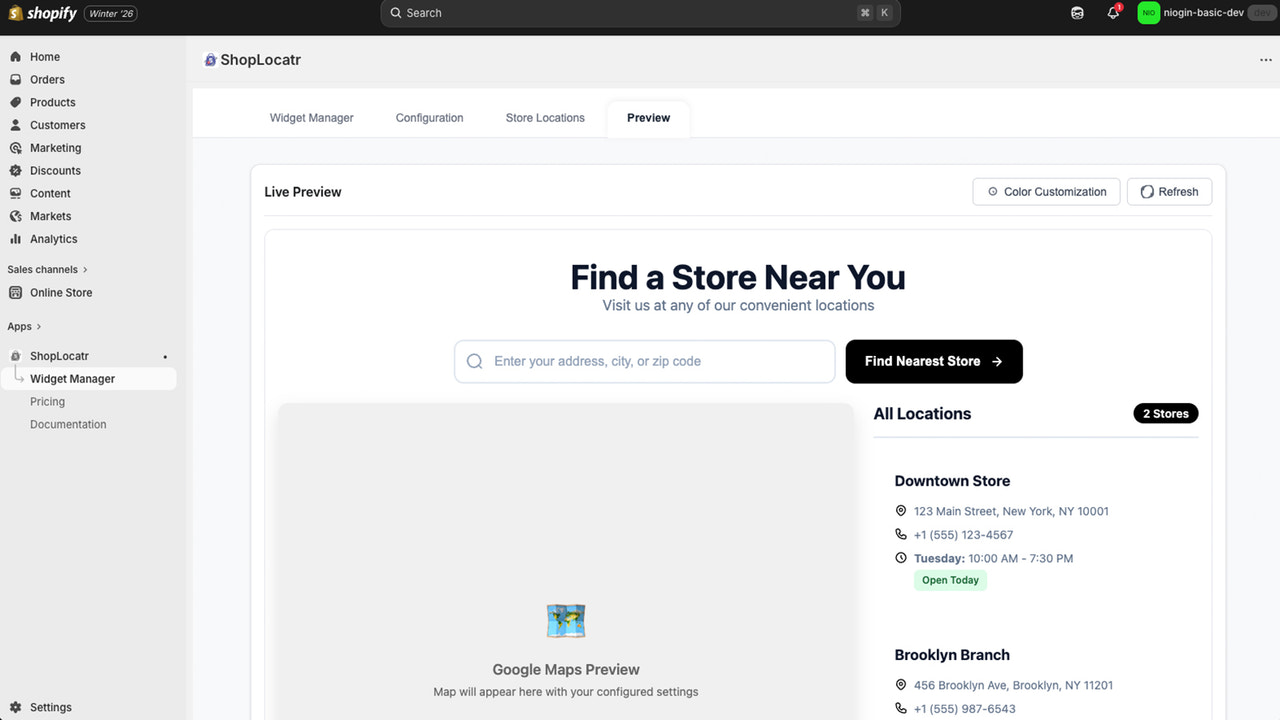
Task: Click the Refresh button
Action: coord(1169,192)
